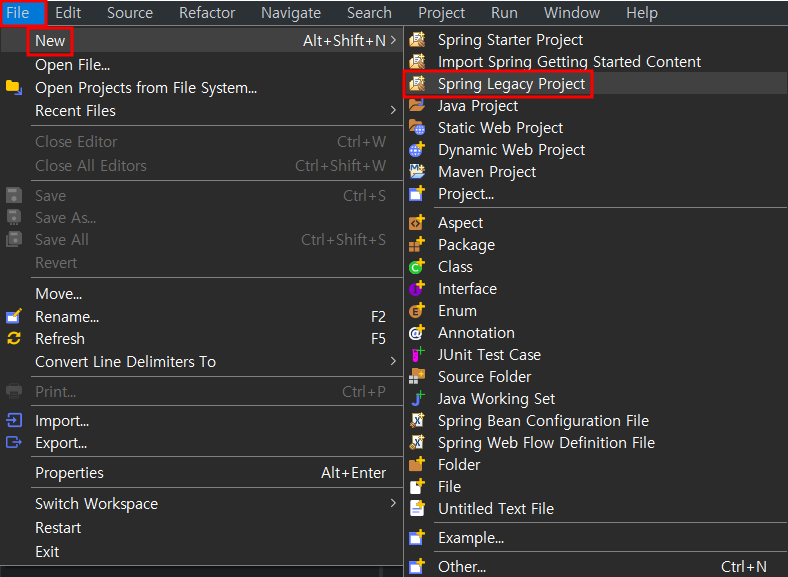Expand Convert Line Delimiters To submenu arrow
The image size is (788, 577).
393,361
